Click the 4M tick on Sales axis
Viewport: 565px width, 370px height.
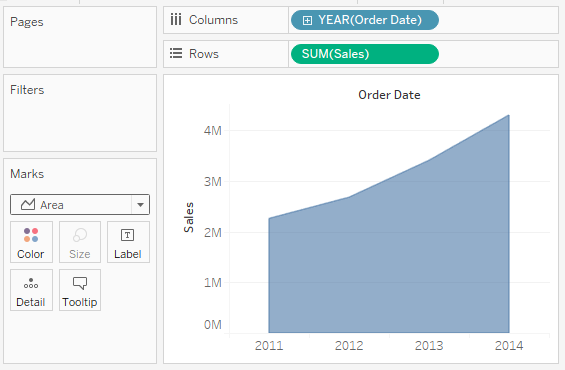point(213,130)
